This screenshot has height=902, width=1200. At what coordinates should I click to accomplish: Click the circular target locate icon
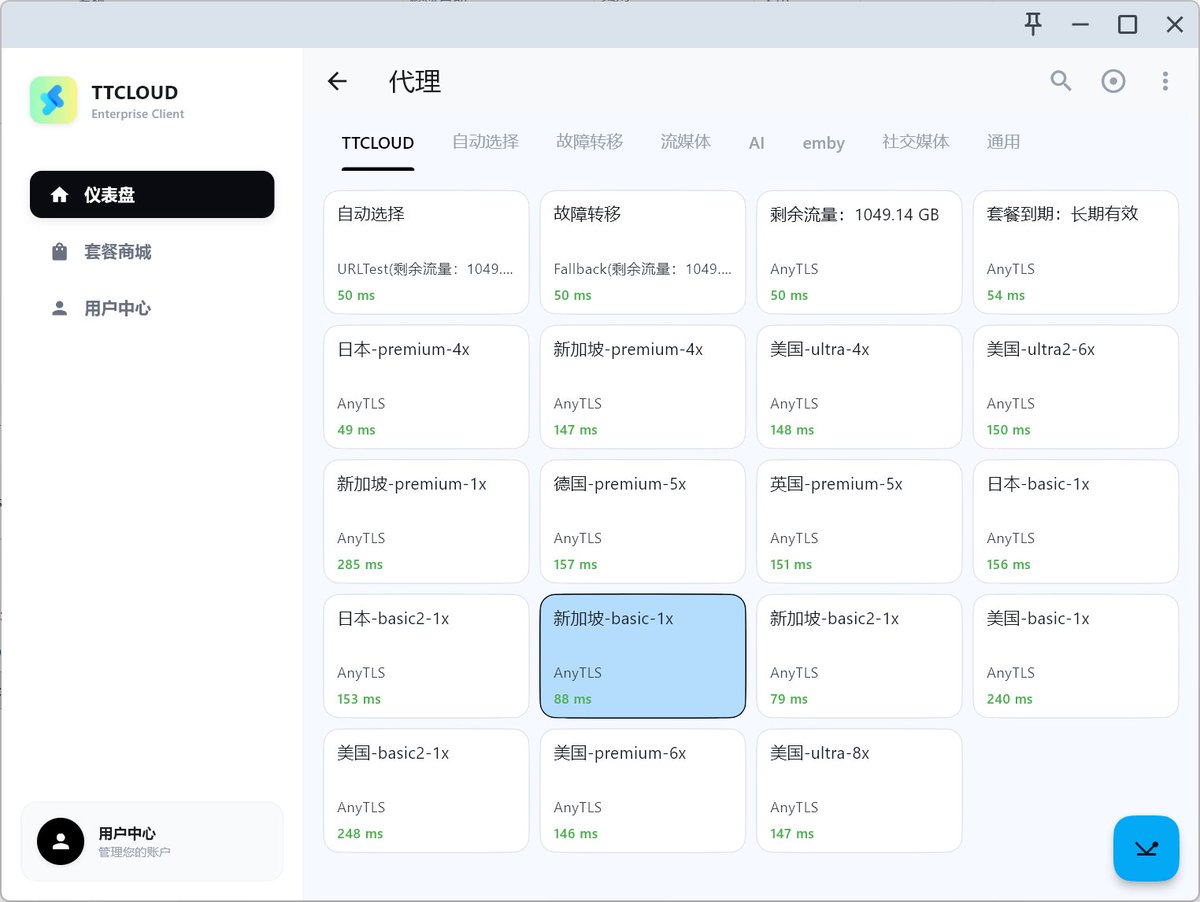click(x=1113, y=81)
